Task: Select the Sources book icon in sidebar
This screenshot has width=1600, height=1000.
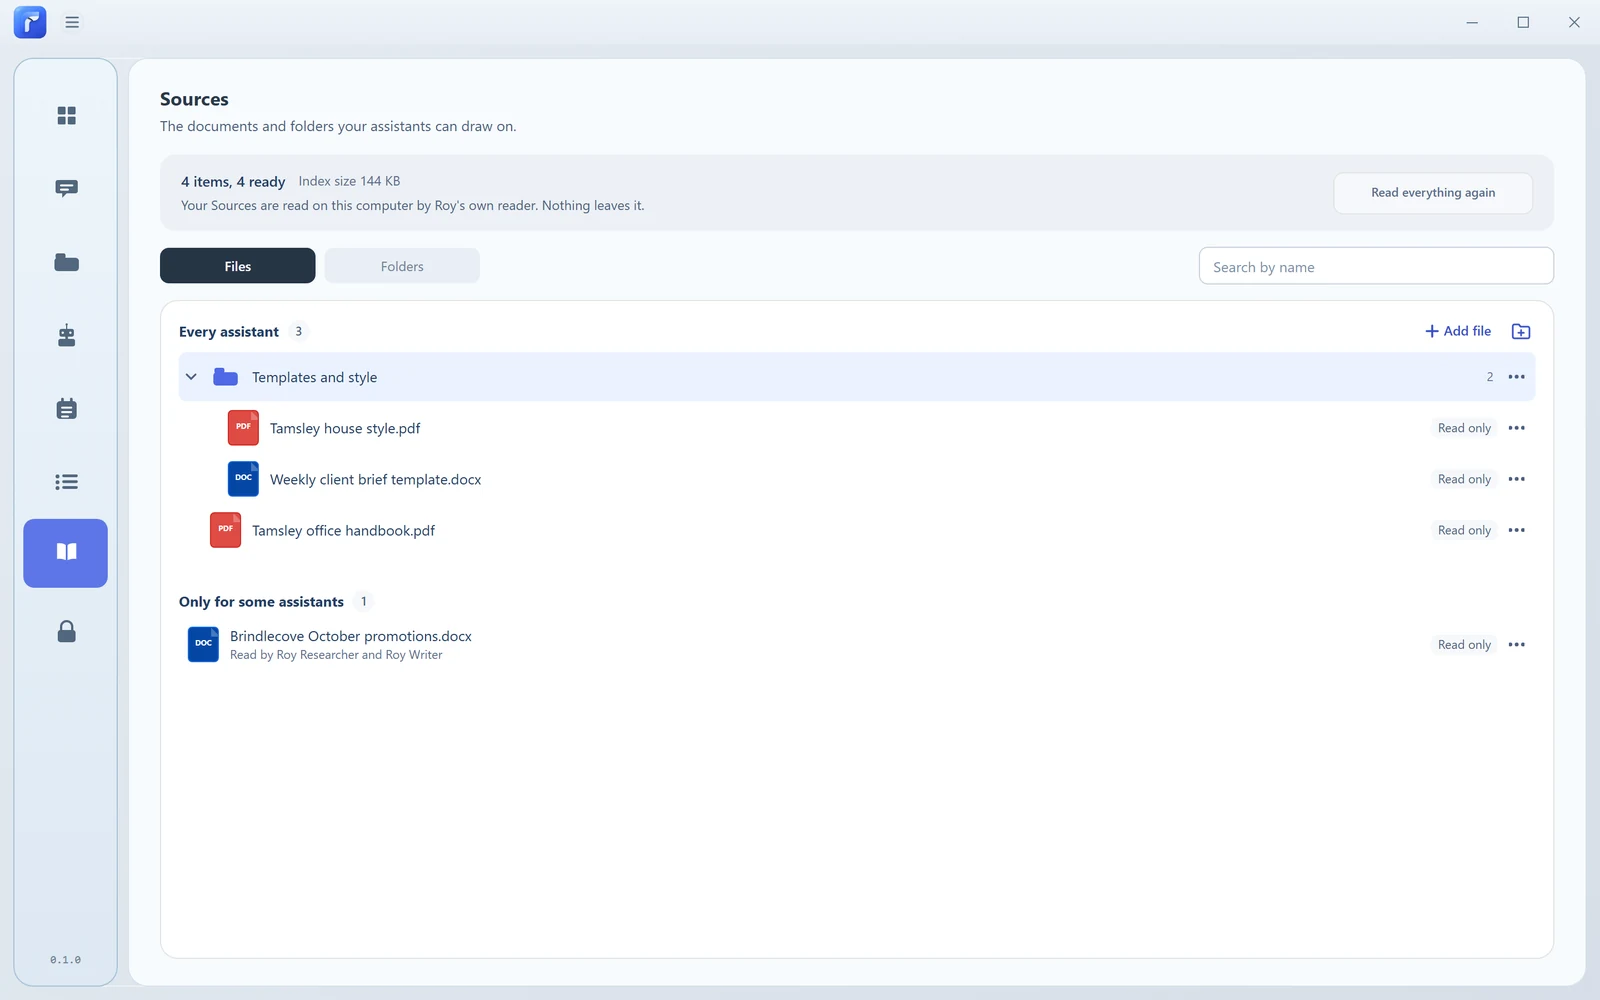Action: pyautogui.click(x=66, y=553)
